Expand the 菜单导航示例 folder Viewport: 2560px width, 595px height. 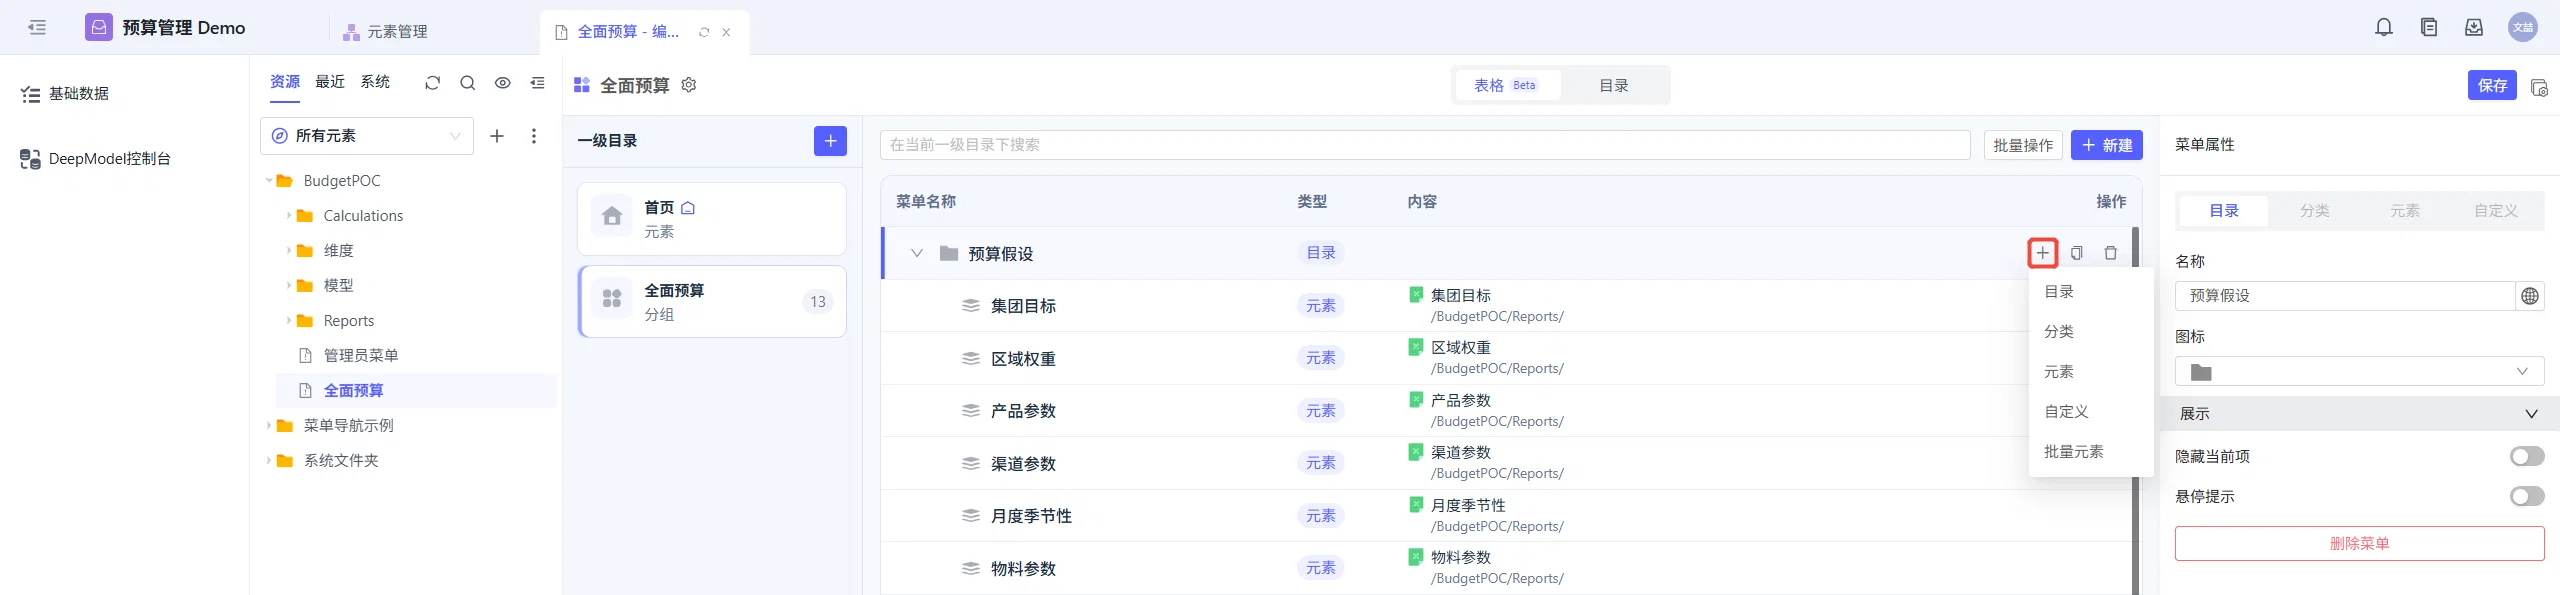tap(269, 426)
